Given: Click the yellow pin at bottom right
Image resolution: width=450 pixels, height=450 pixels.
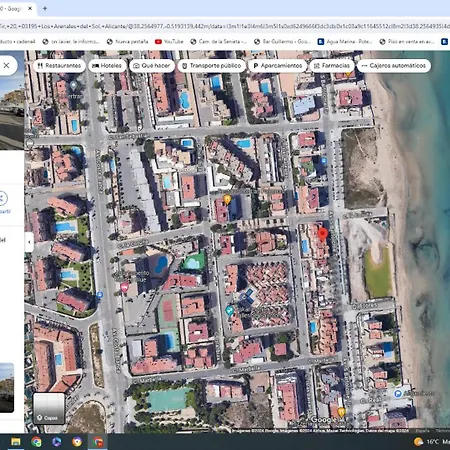Looking at the screenshot, I should (x=341, y=412).
